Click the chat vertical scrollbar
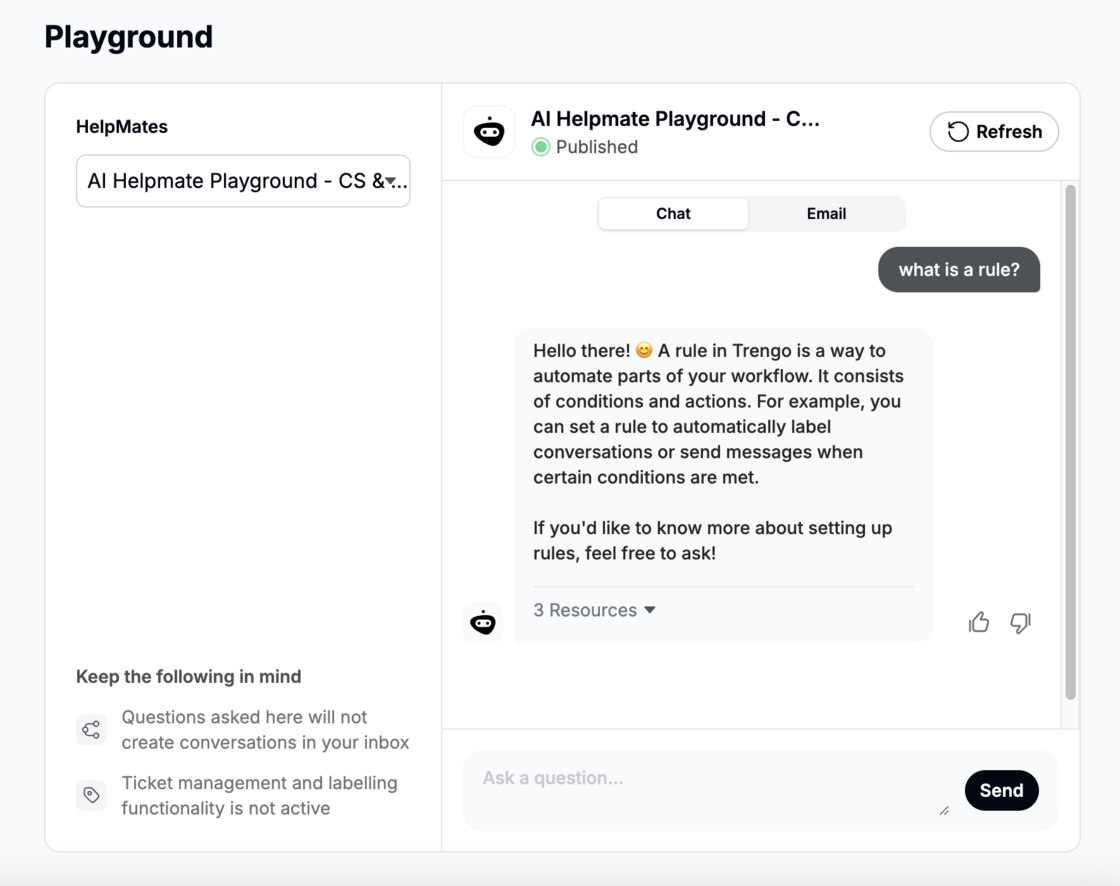 click(x=1070, y=442)
